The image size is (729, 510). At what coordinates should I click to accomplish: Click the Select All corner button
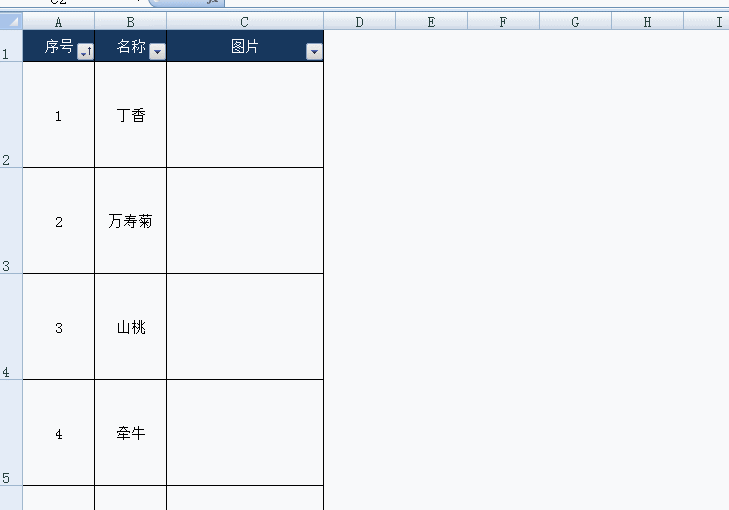pos(11,21)
